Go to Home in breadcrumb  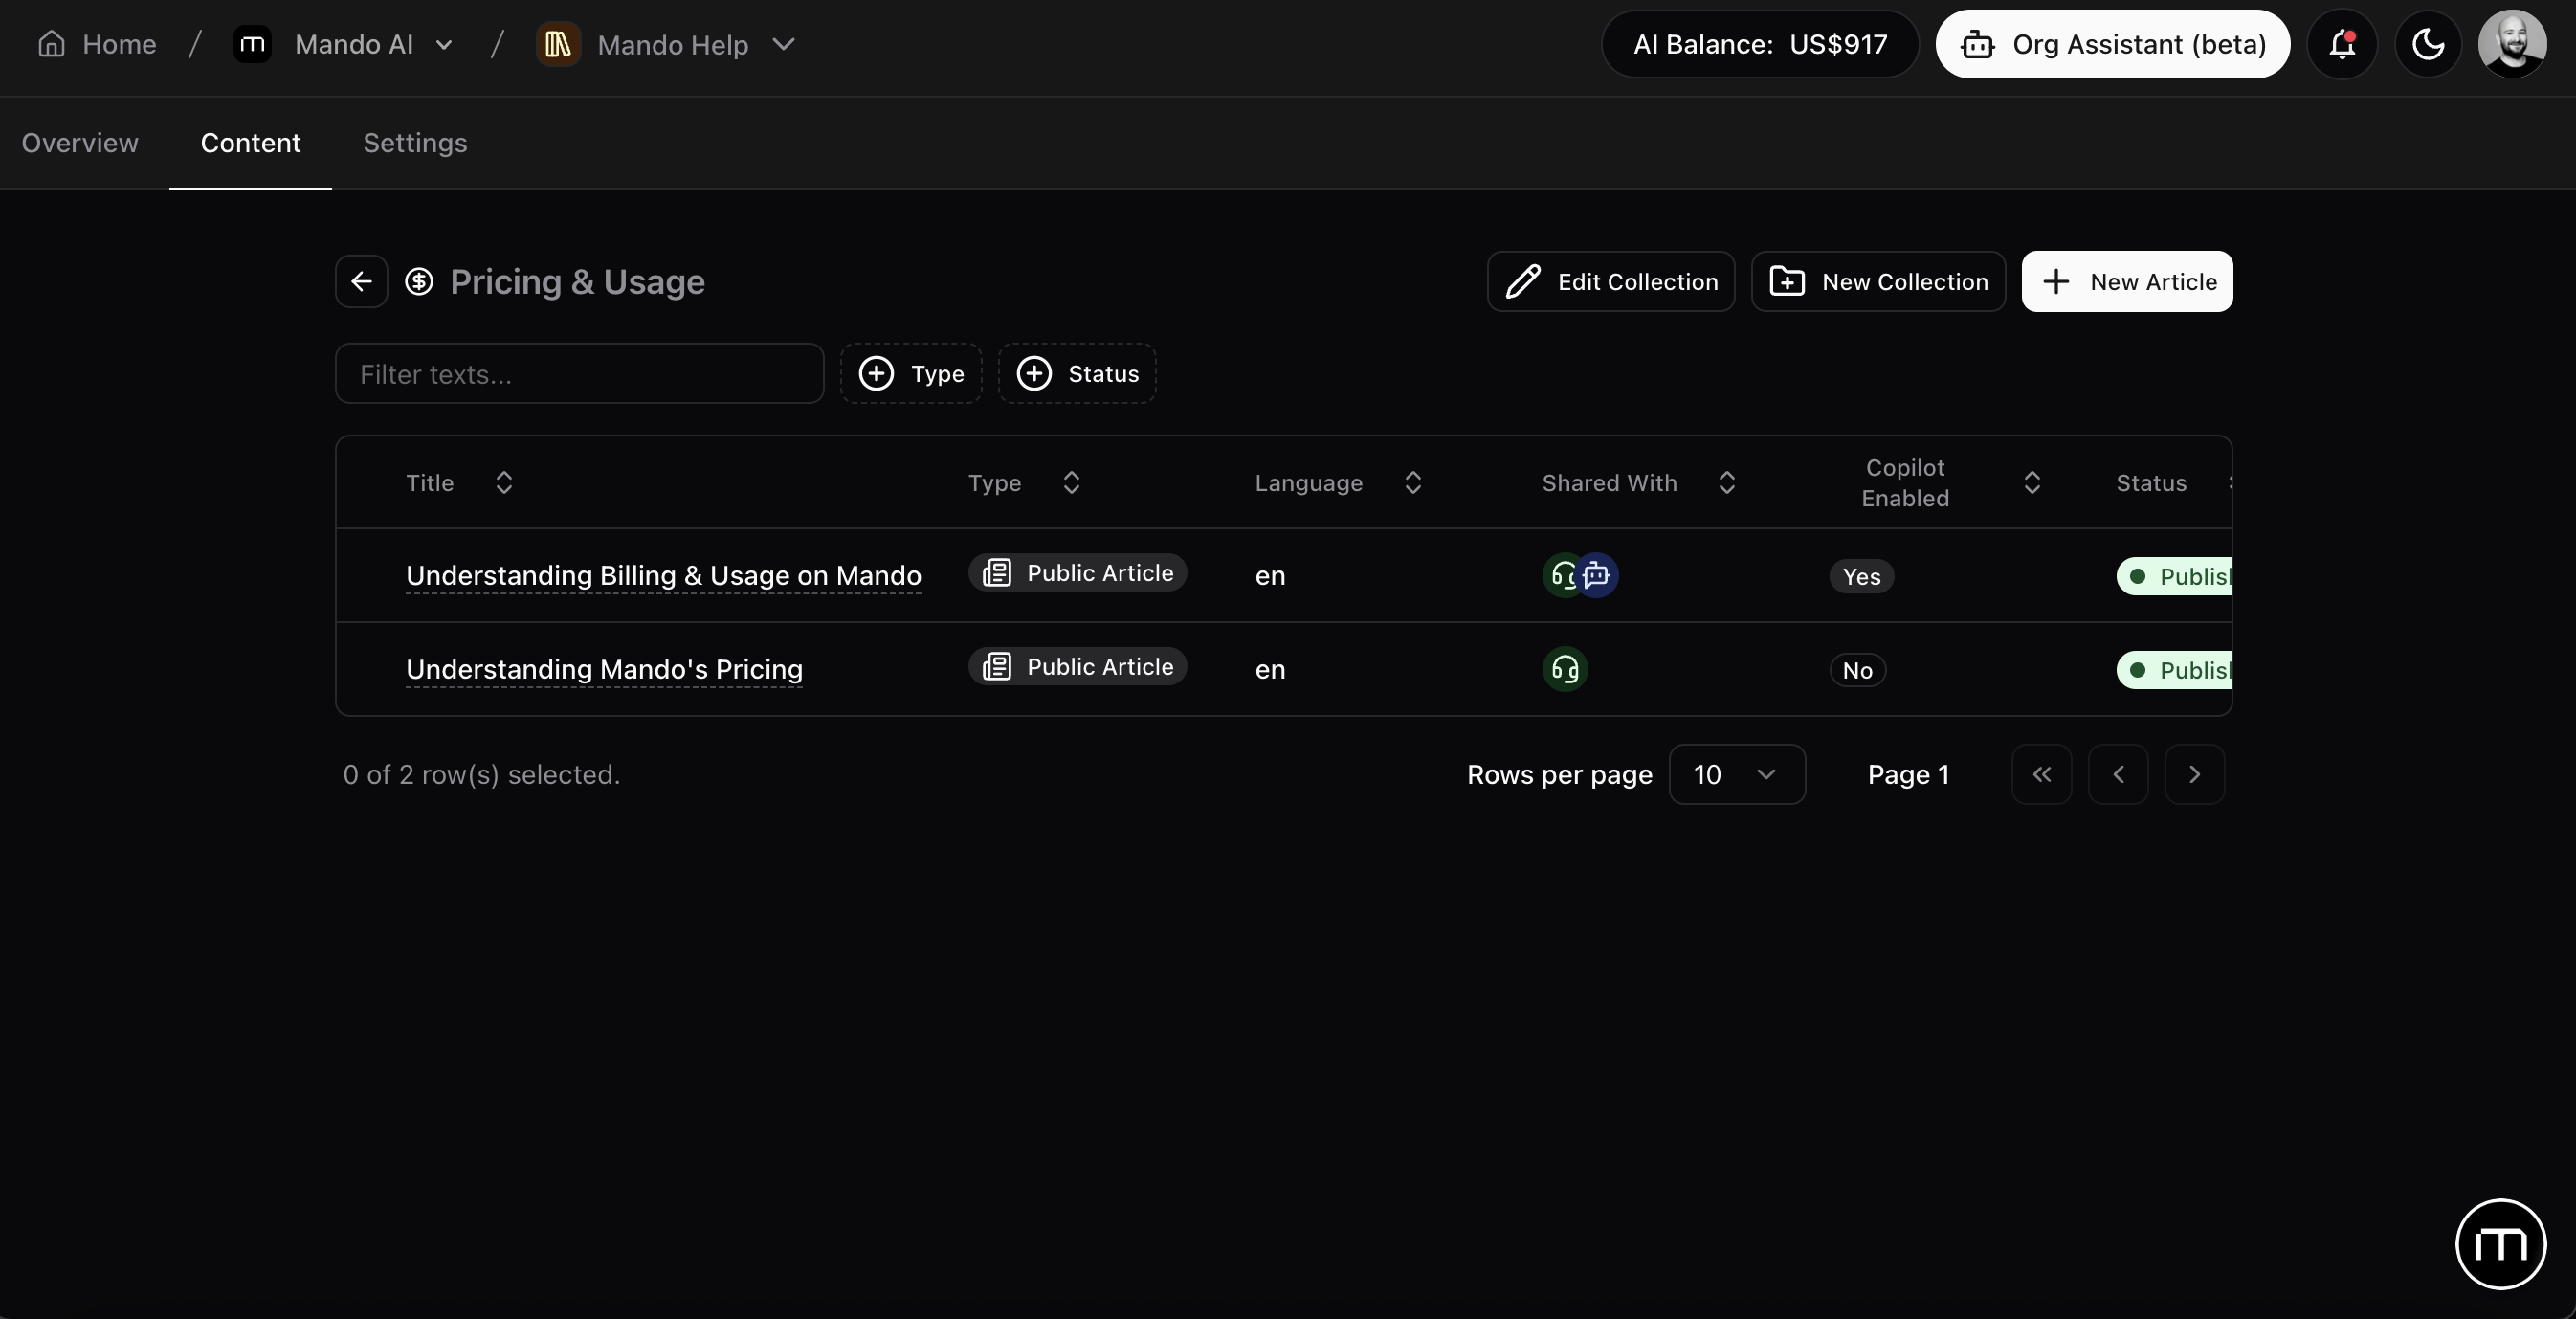click(x=97, y=44)
